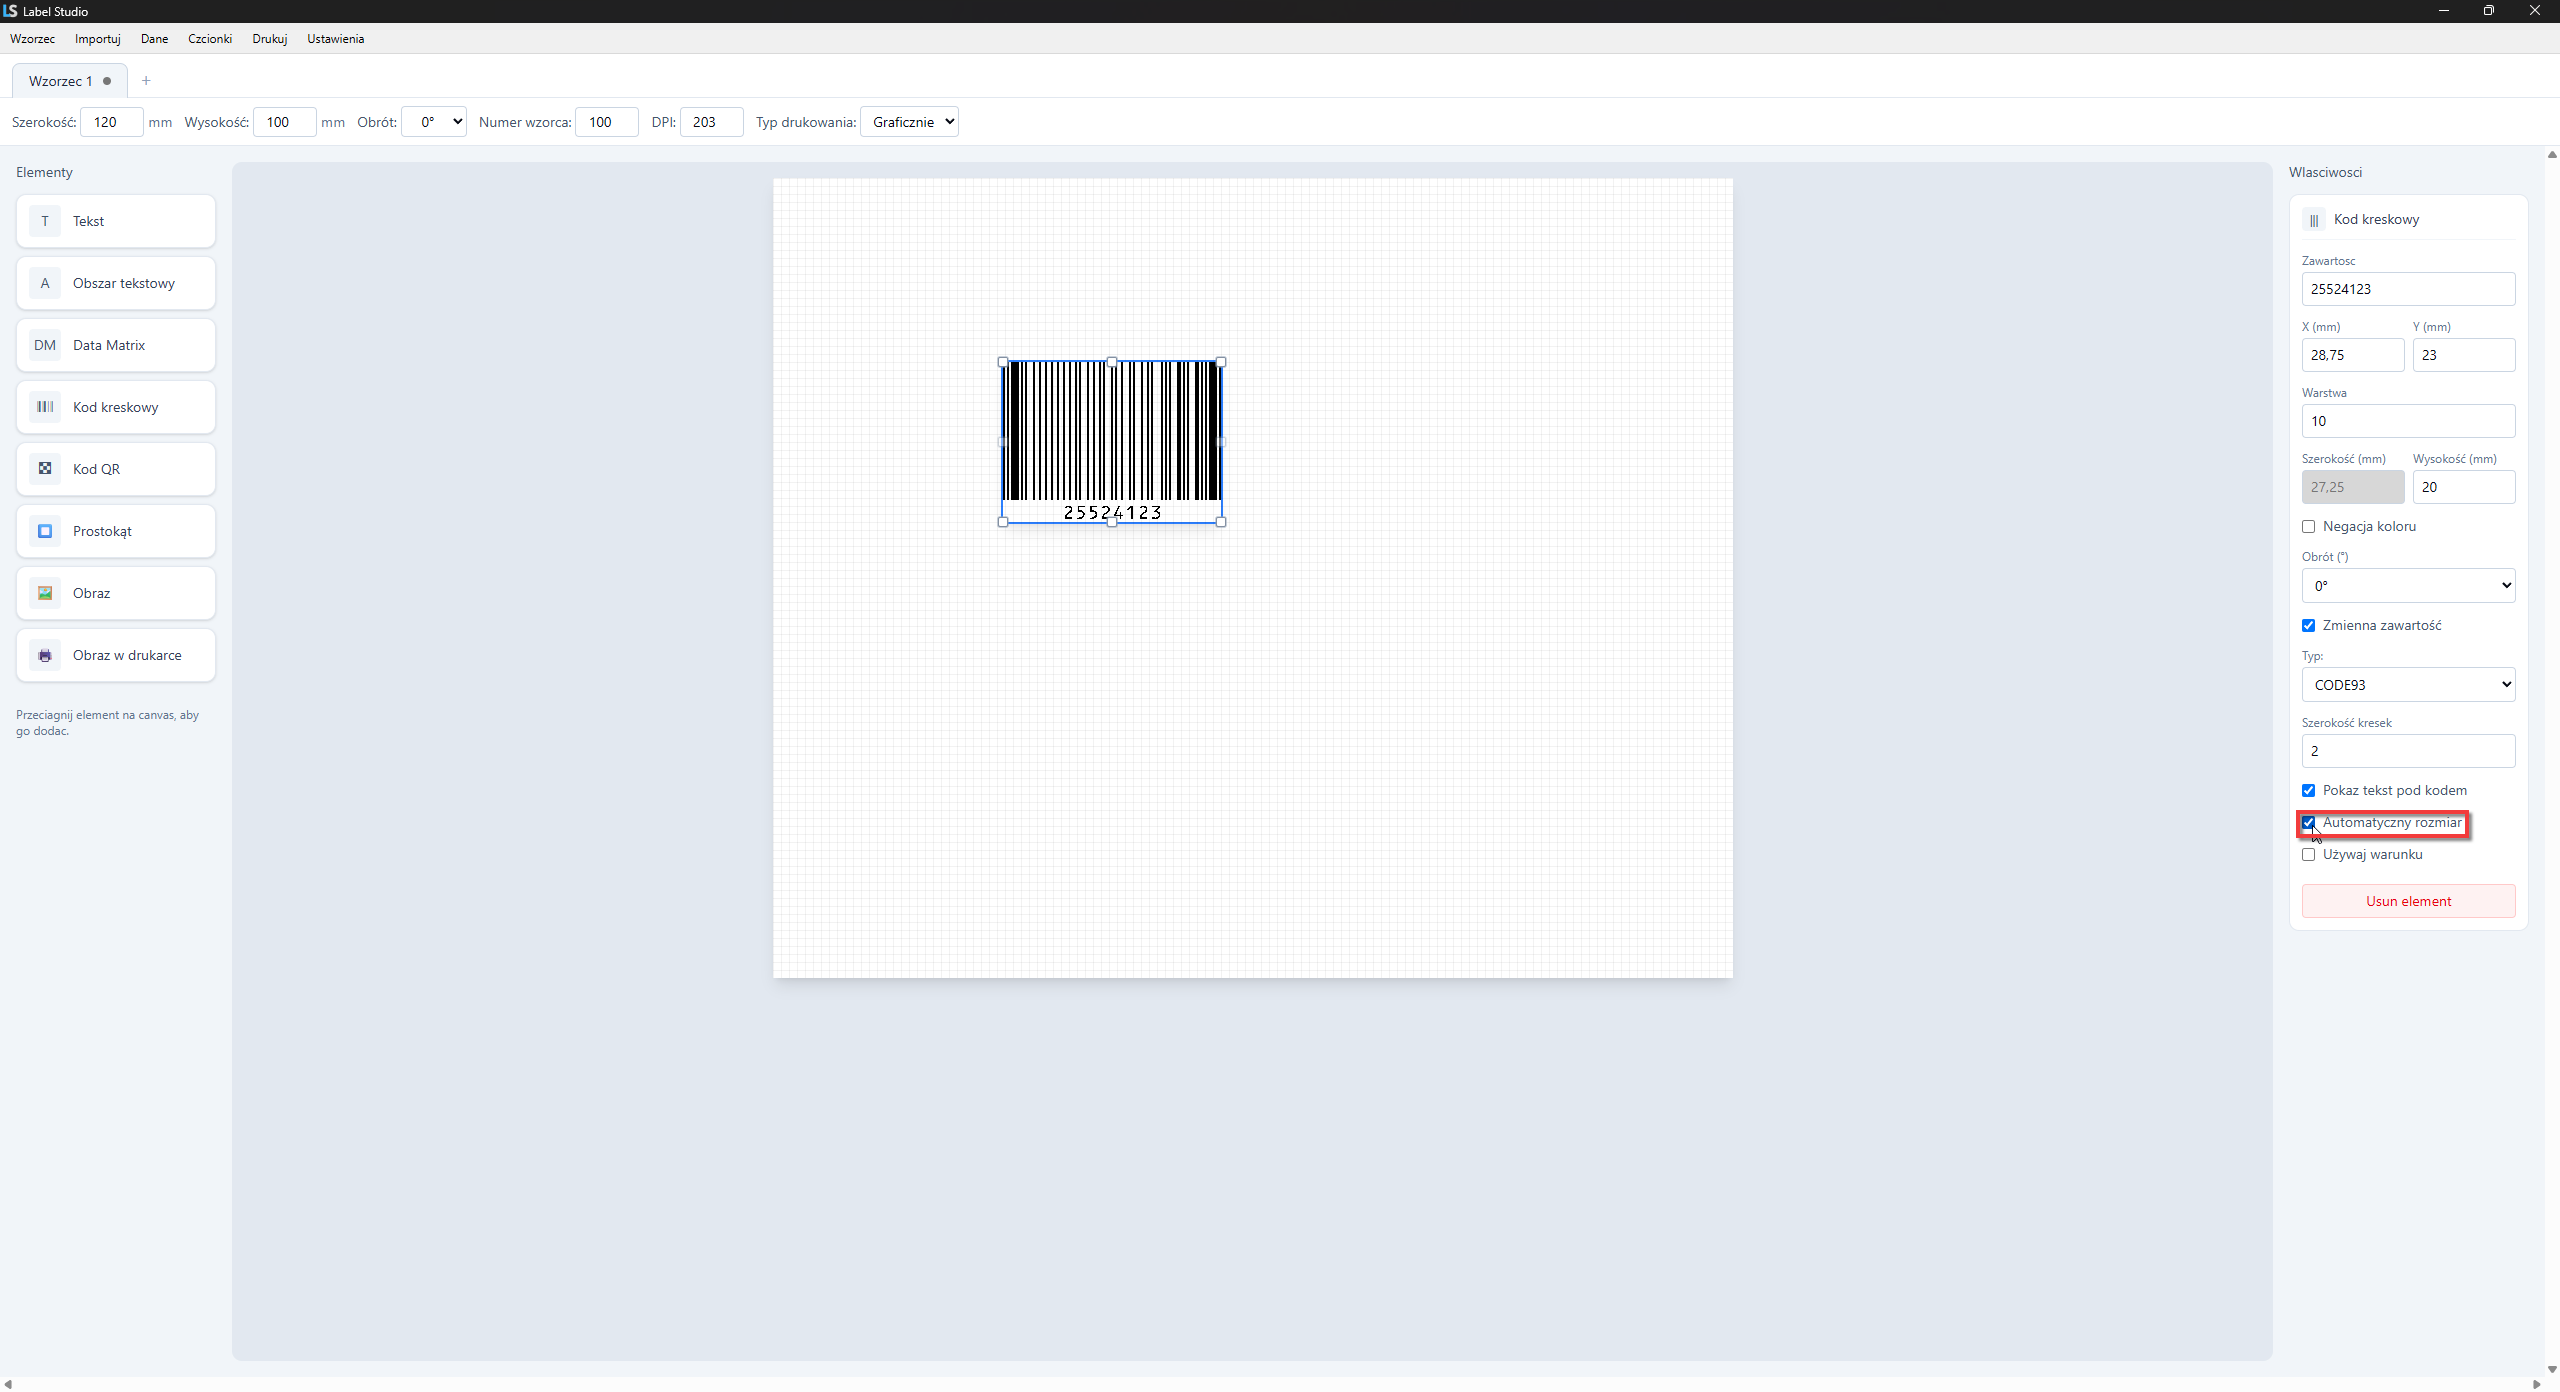Choose the Data Matrix DM icon

45,345
